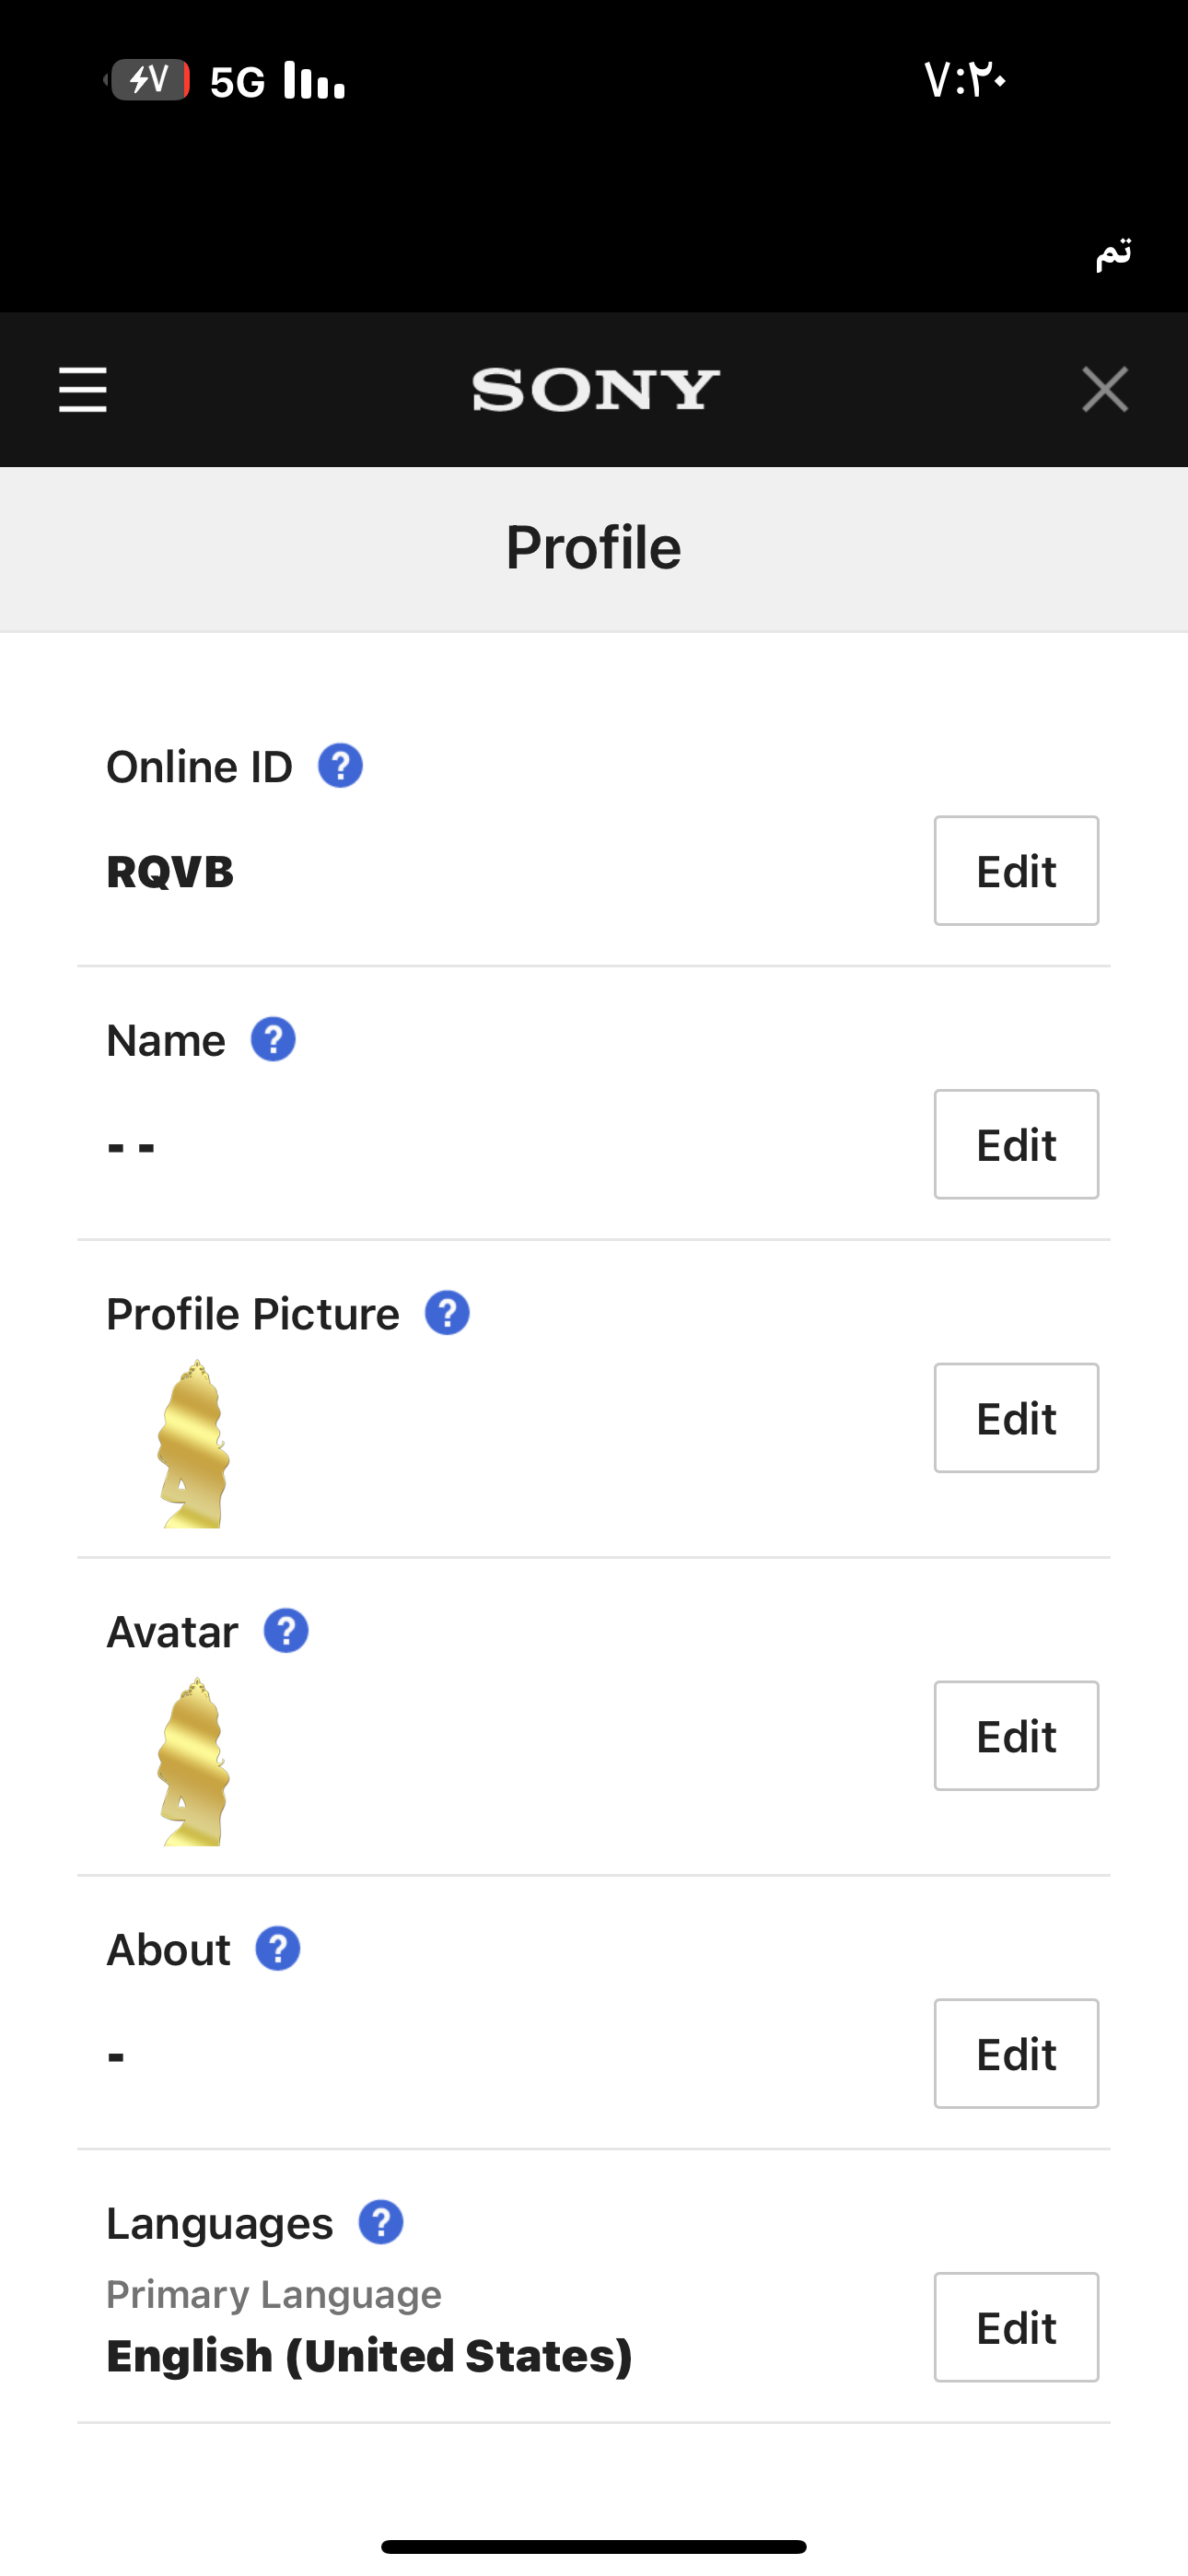The width and height of the screenshot is (1188, 2576).
Task: Tap the gold Profile Picture thumbnail
Action: point(194,1444)
